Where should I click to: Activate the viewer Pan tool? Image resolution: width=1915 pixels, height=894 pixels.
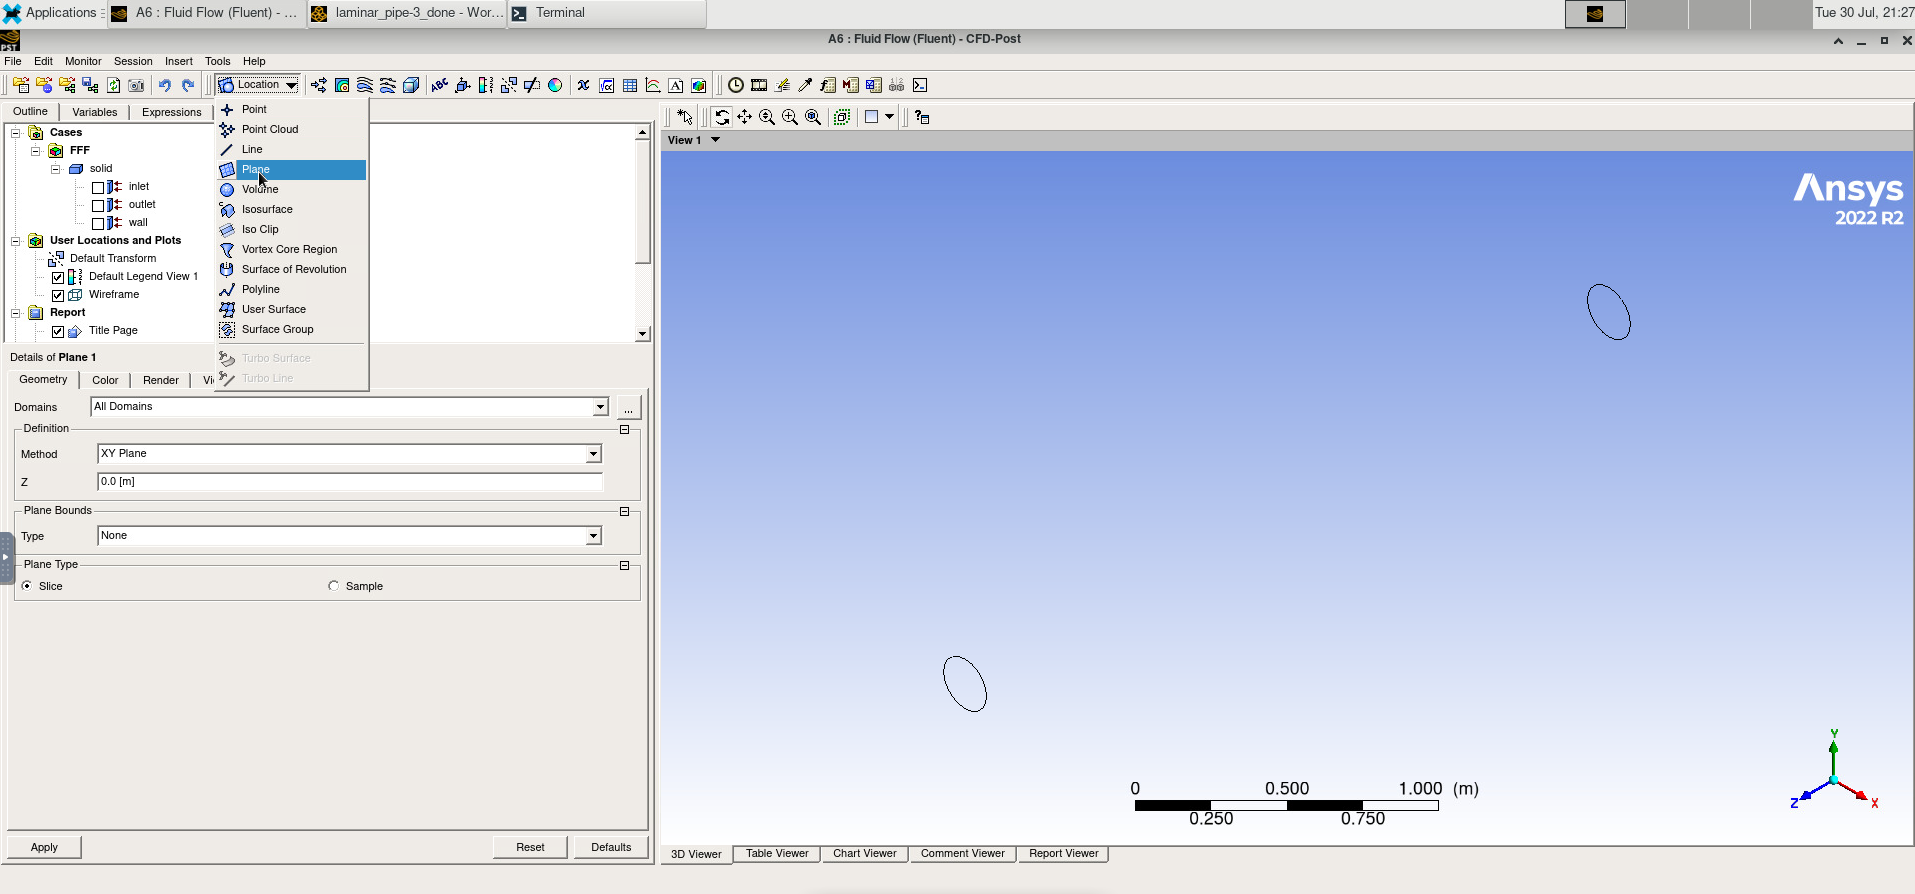click(745, 117)
